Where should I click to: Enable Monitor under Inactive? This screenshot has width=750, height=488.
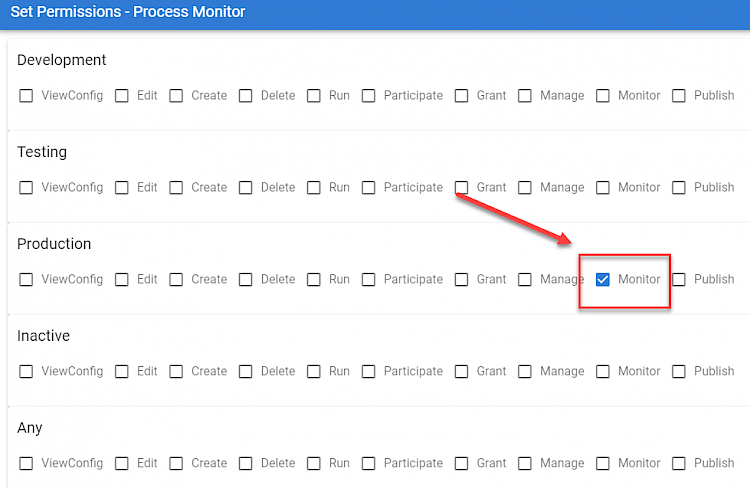click(x=603, y=371)
